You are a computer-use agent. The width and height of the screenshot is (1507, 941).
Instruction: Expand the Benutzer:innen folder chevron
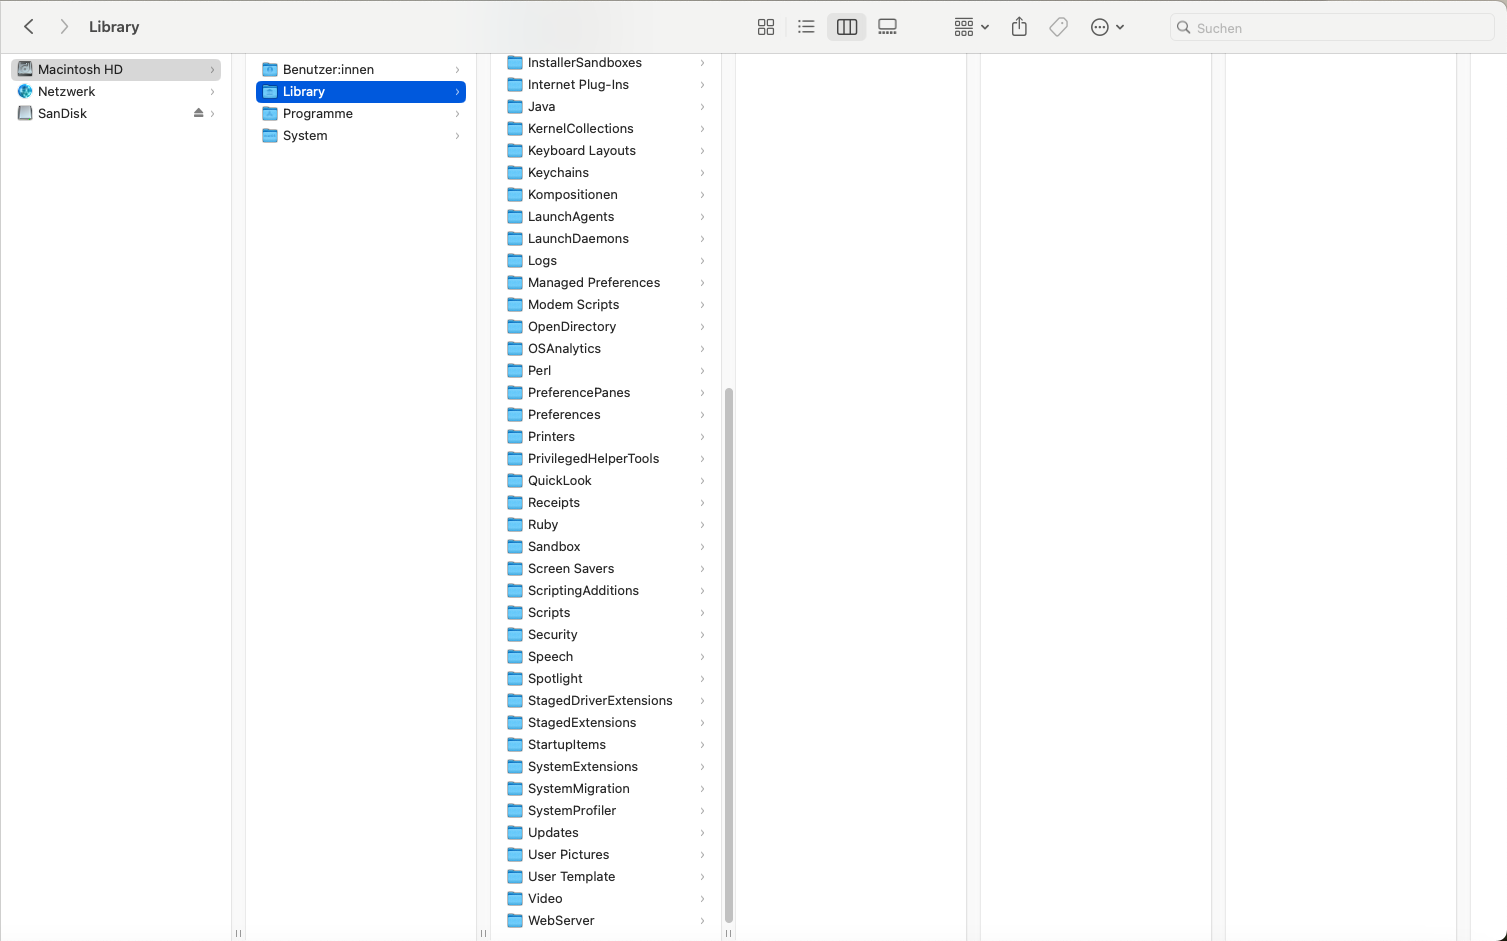(457, 69)
